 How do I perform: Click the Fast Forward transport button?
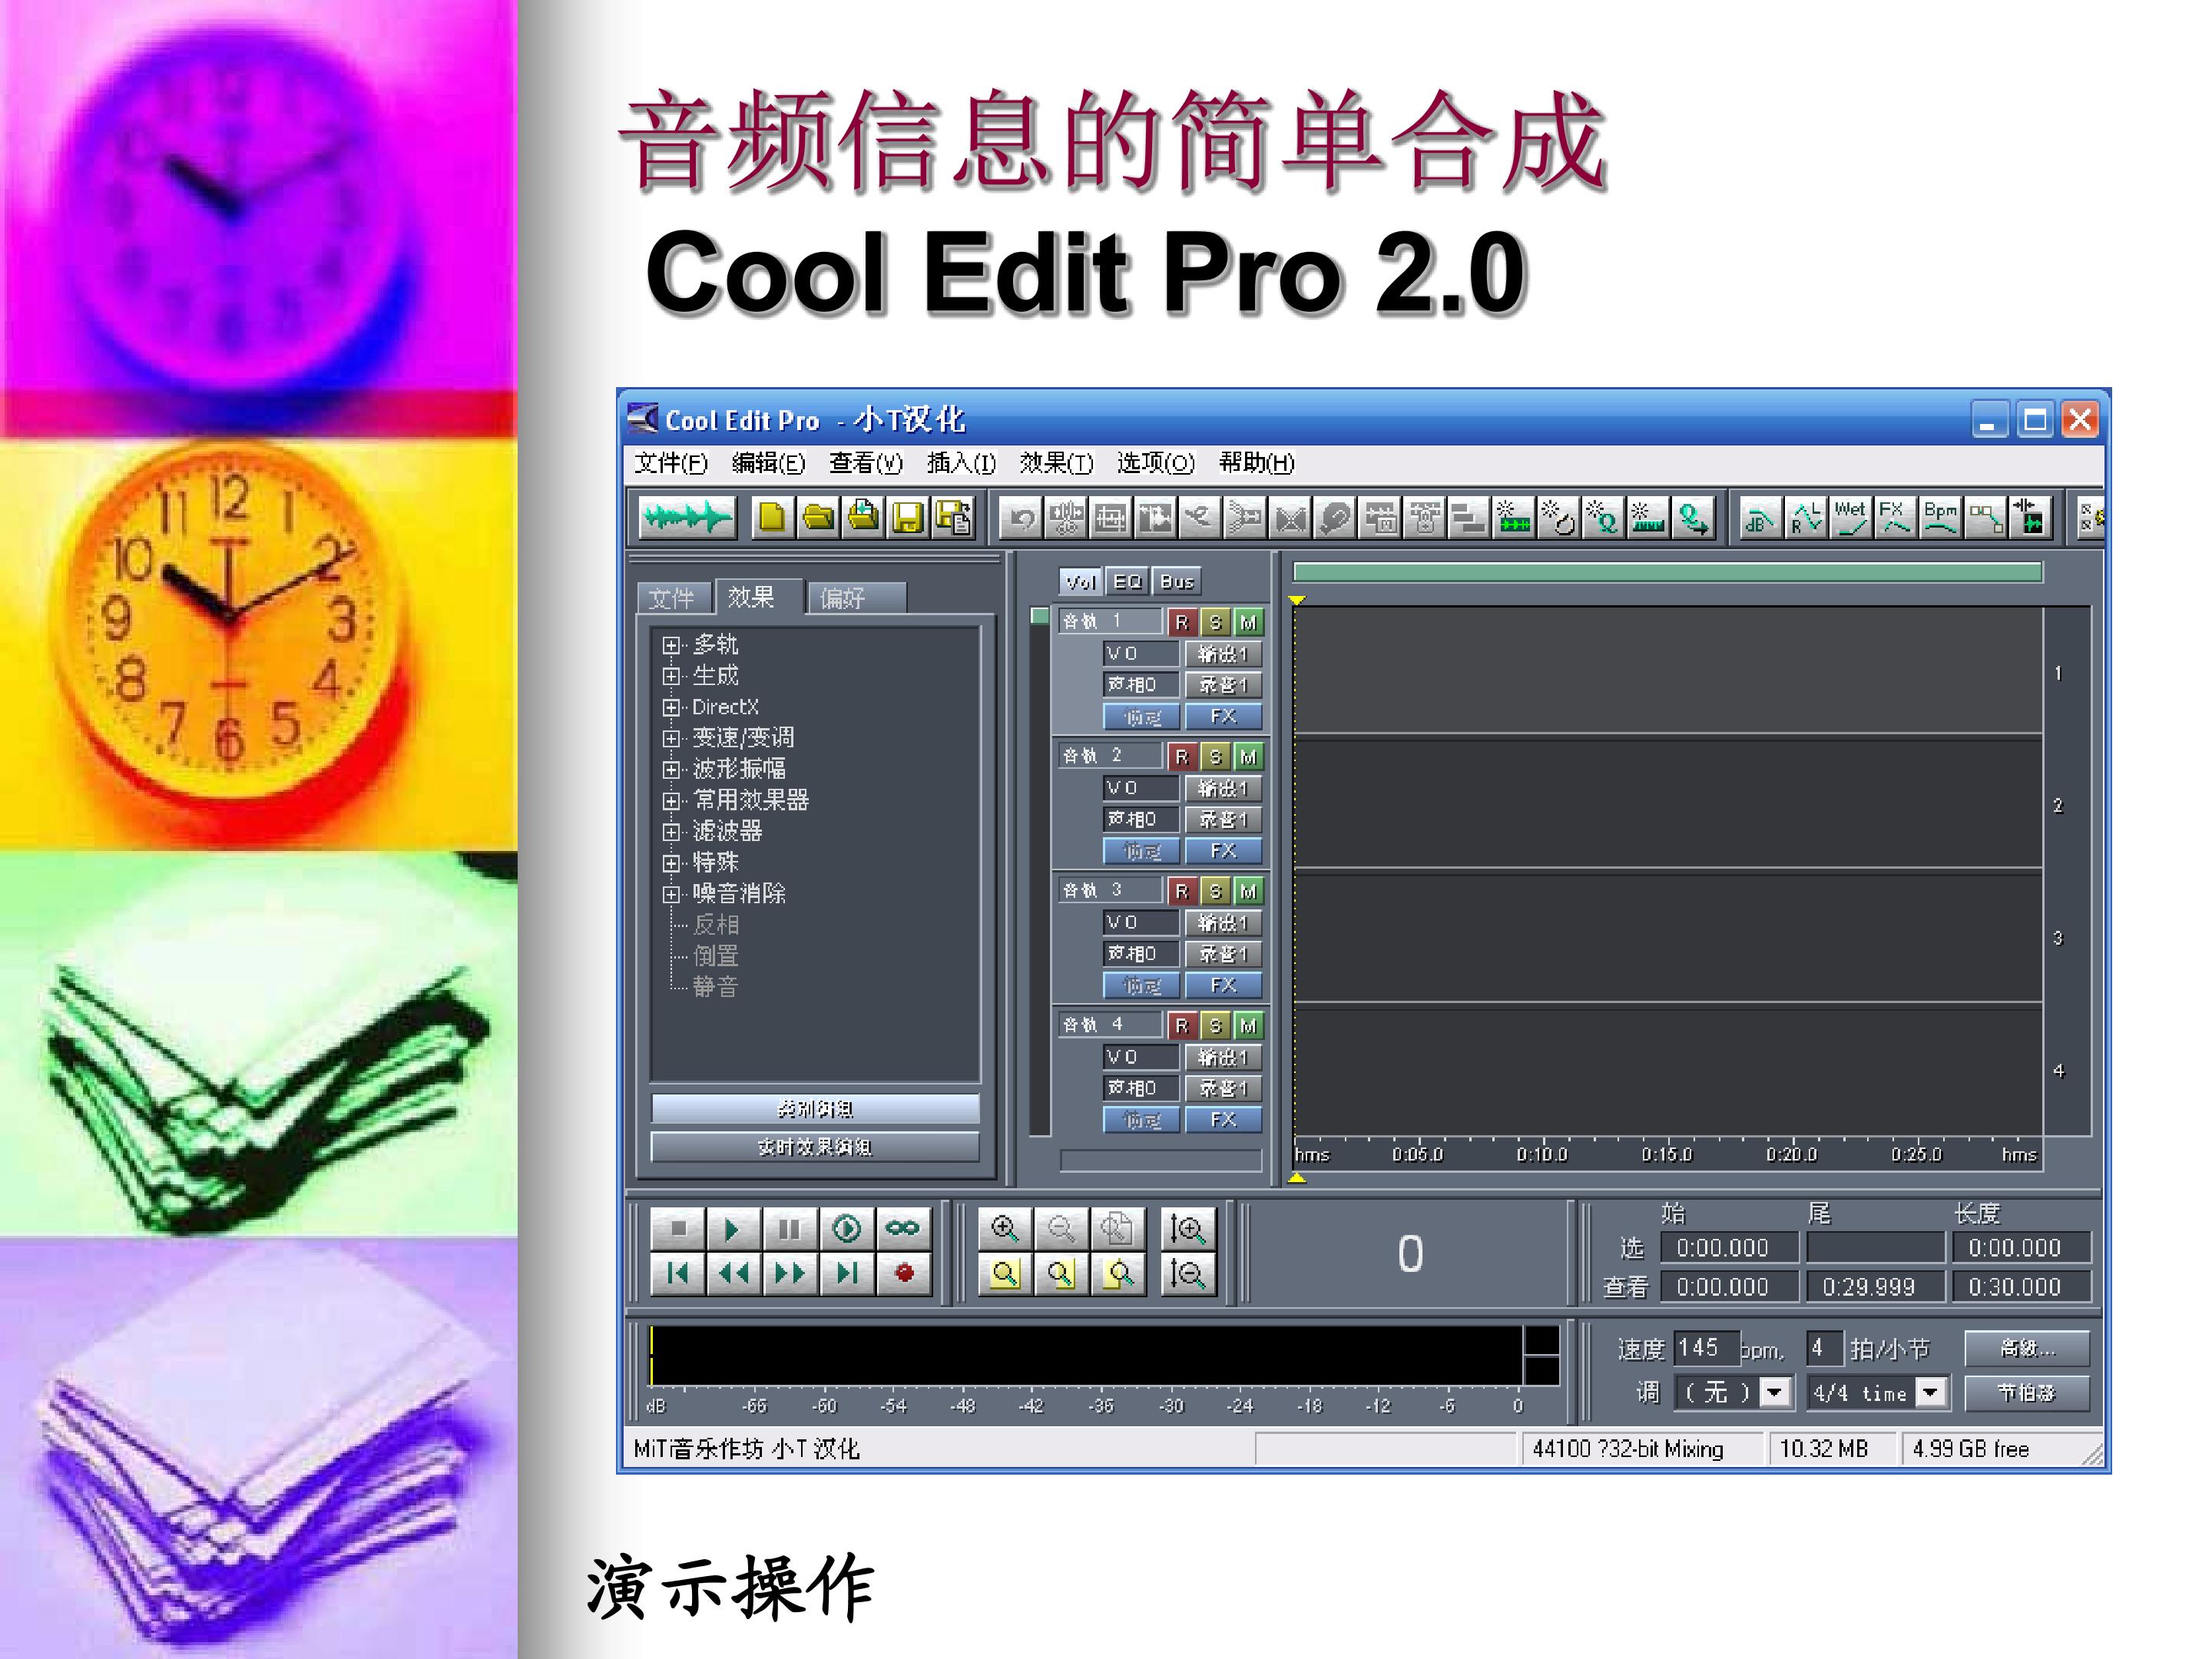click(790, 1273)
